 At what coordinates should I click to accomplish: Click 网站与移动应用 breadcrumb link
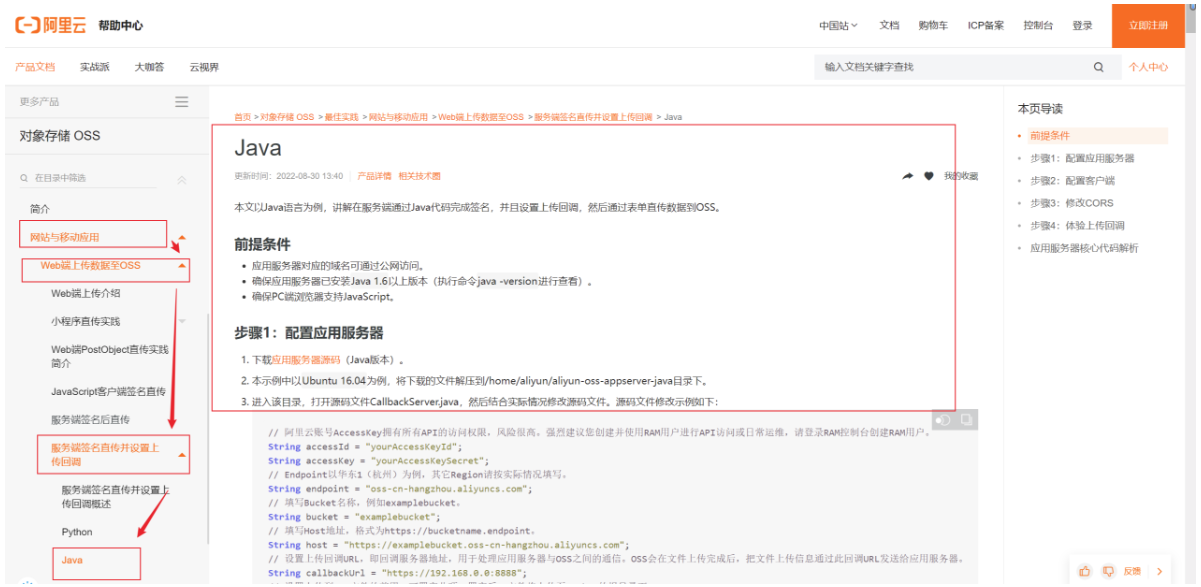398,117
